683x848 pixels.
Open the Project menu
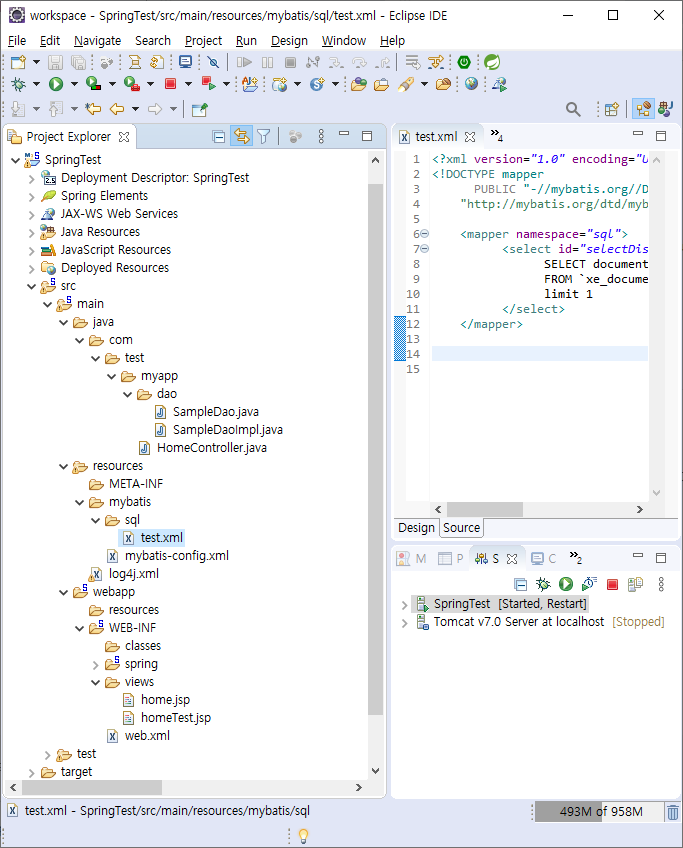coord(203,41)
